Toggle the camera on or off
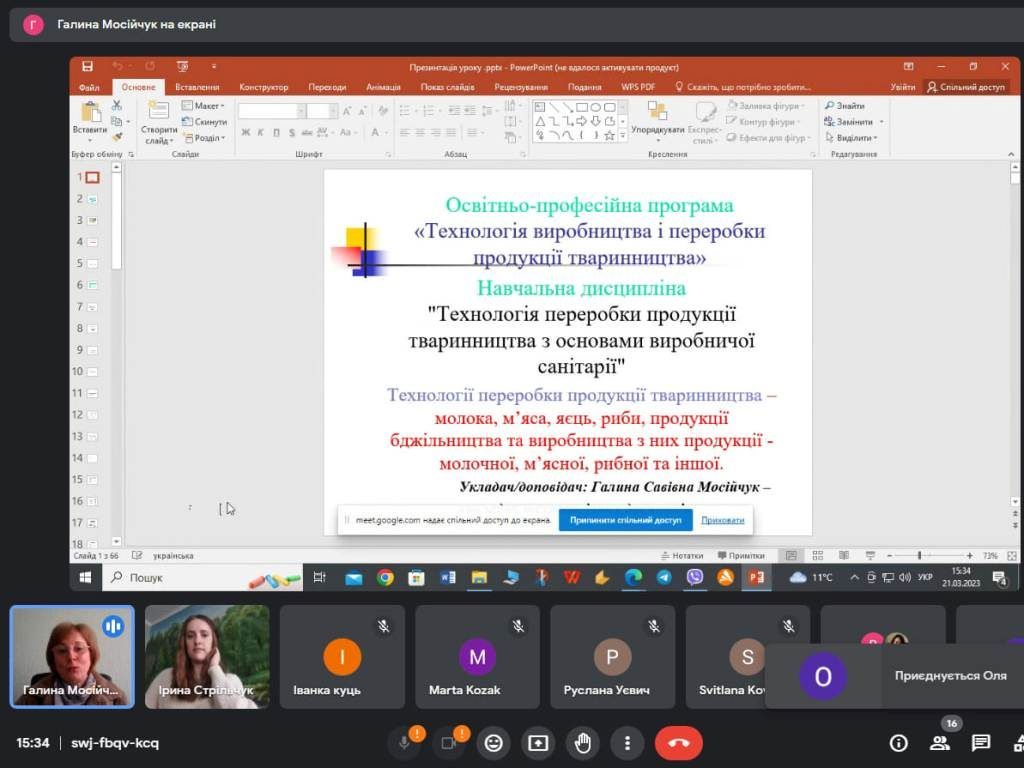The width and height of the screenshot is (1024, 768). click(x=448, y=743)
